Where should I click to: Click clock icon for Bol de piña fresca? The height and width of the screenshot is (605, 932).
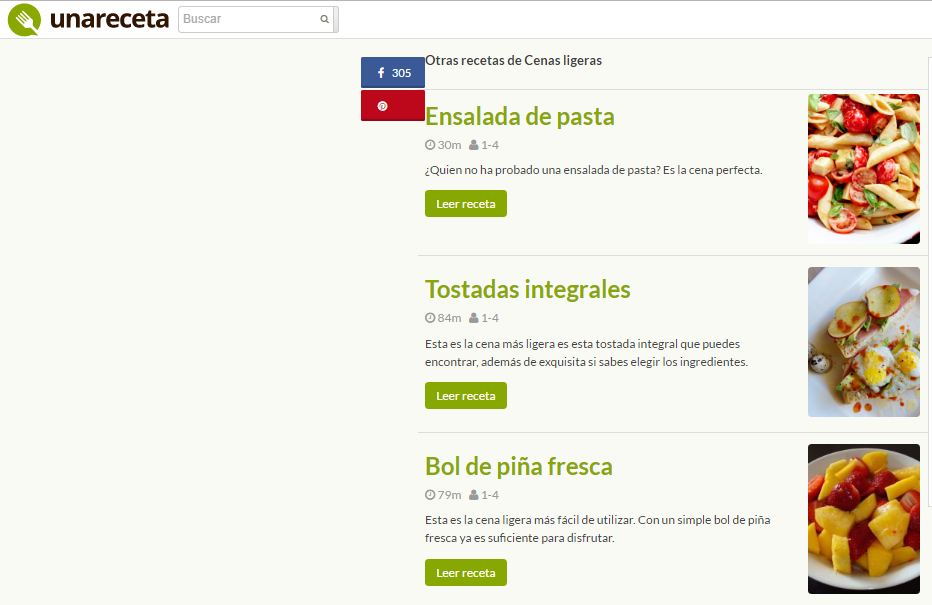click(x=430, y=495)
